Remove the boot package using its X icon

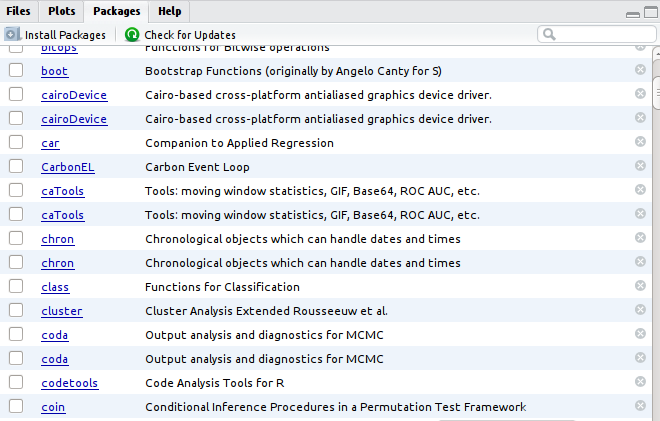pos(640,70)
